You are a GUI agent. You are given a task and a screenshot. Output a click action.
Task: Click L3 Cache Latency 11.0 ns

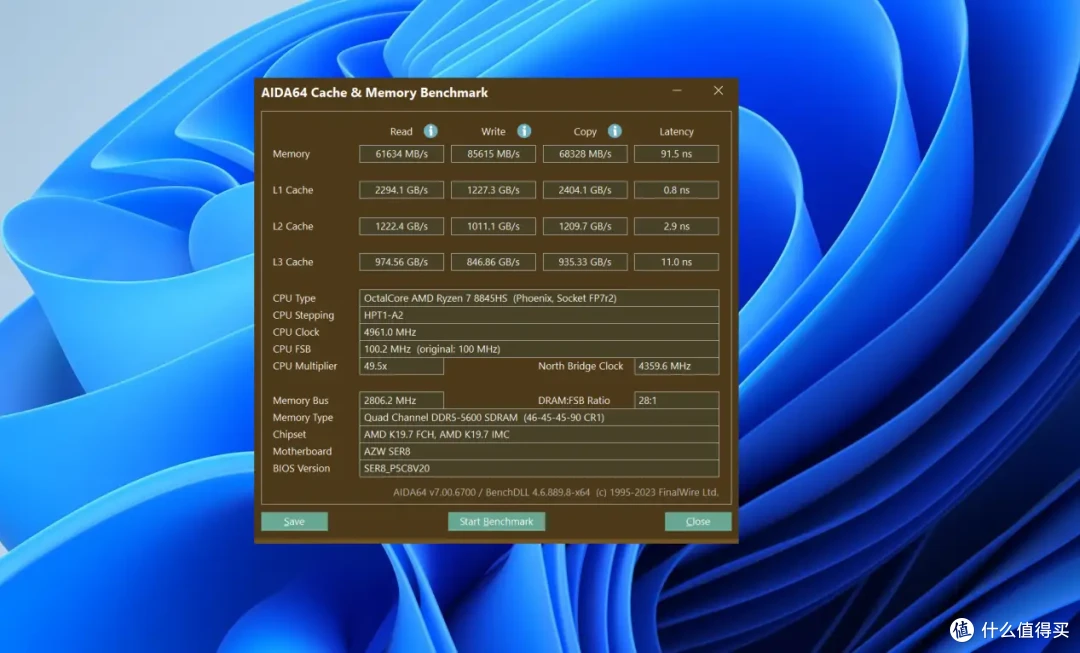676,262
